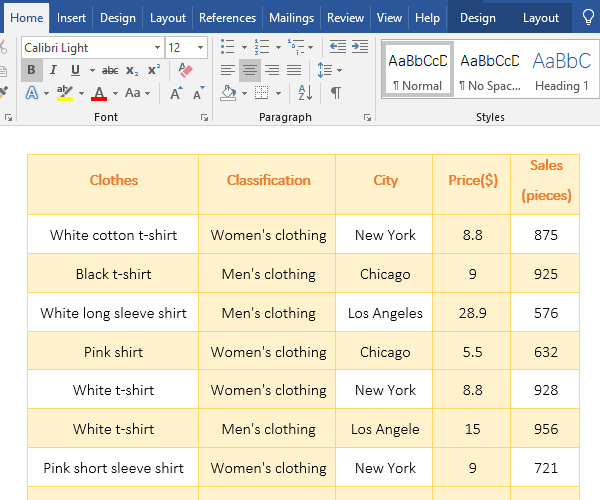Open line spacing dropdown arrow
Viewport: 600px width, 500px height.
tap(339, 70)
